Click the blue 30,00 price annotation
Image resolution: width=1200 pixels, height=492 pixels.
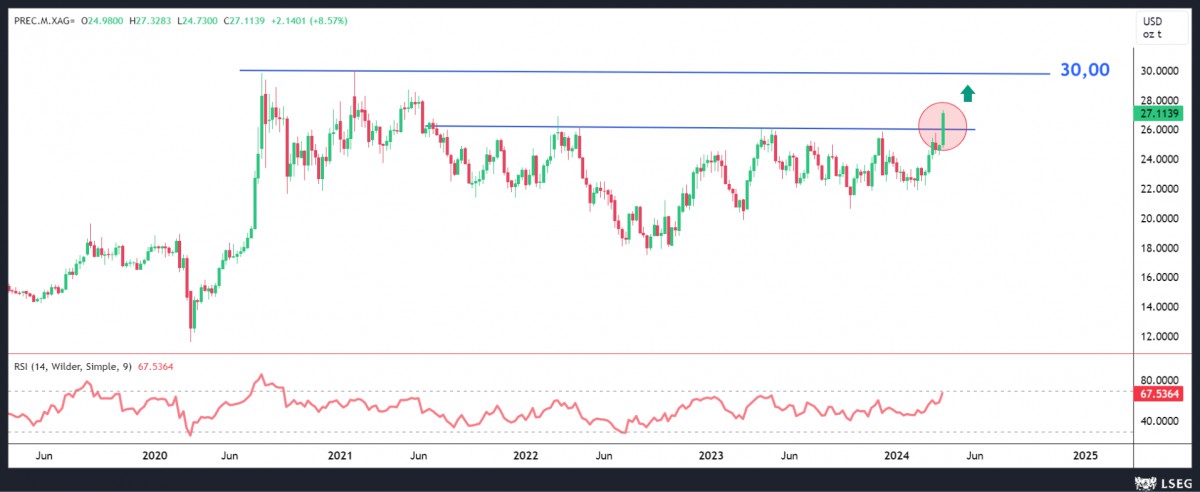click(x=1084, y=71)
